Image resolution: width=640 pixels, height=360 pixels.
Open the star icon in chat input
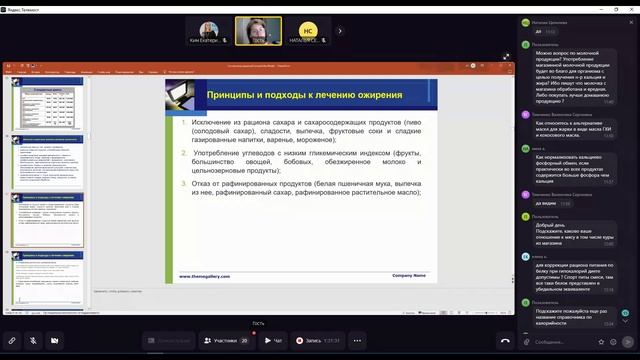click(x=601, y=342)
